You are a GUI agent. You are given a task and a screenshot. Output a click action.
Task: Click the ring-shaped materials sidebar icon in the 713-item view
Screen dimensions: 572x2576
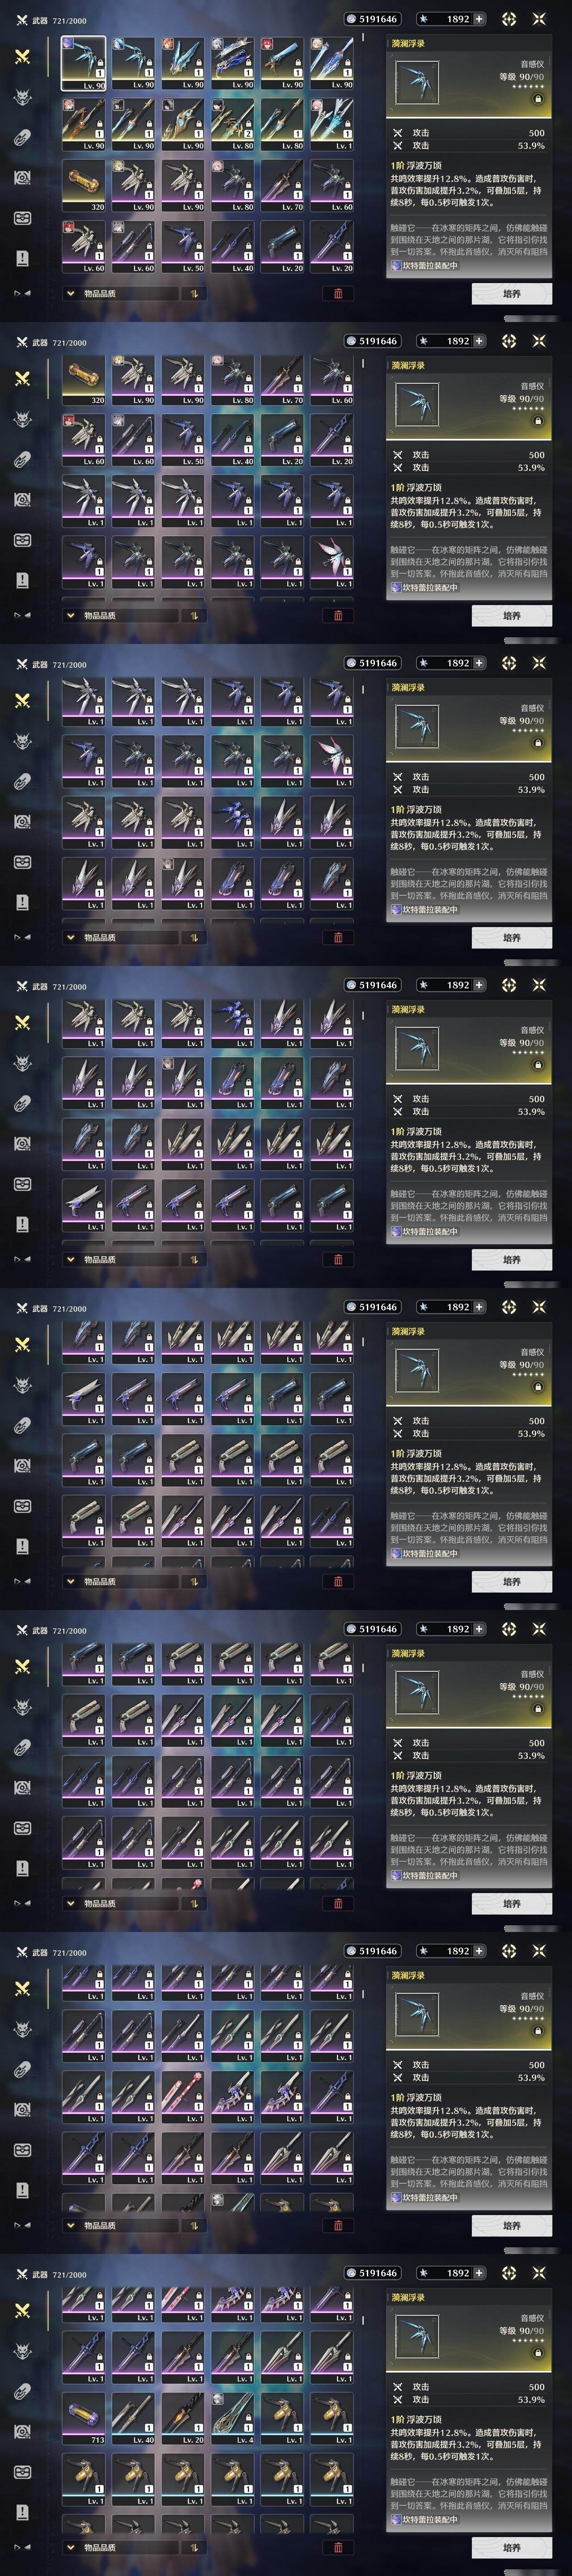[22, 2391]
